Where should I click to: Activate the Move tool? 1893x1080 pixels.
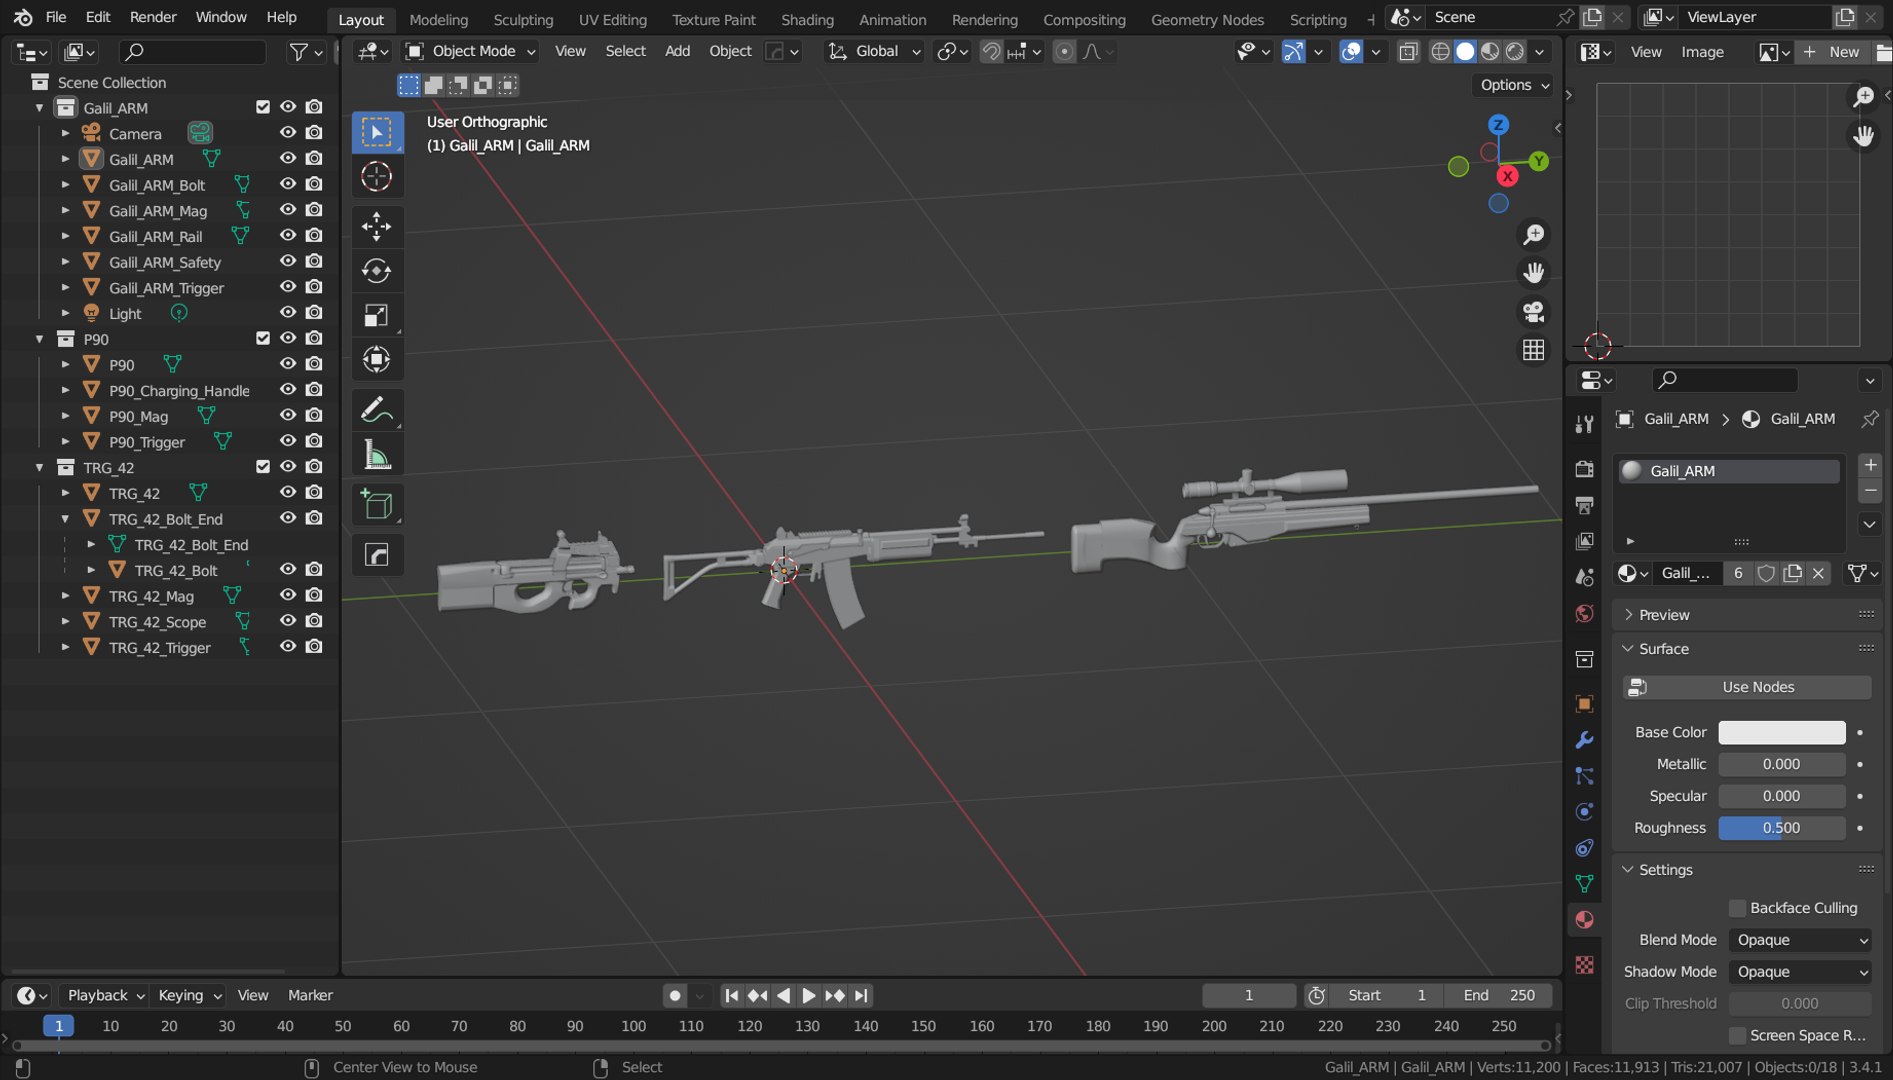(x=377, y=226)
